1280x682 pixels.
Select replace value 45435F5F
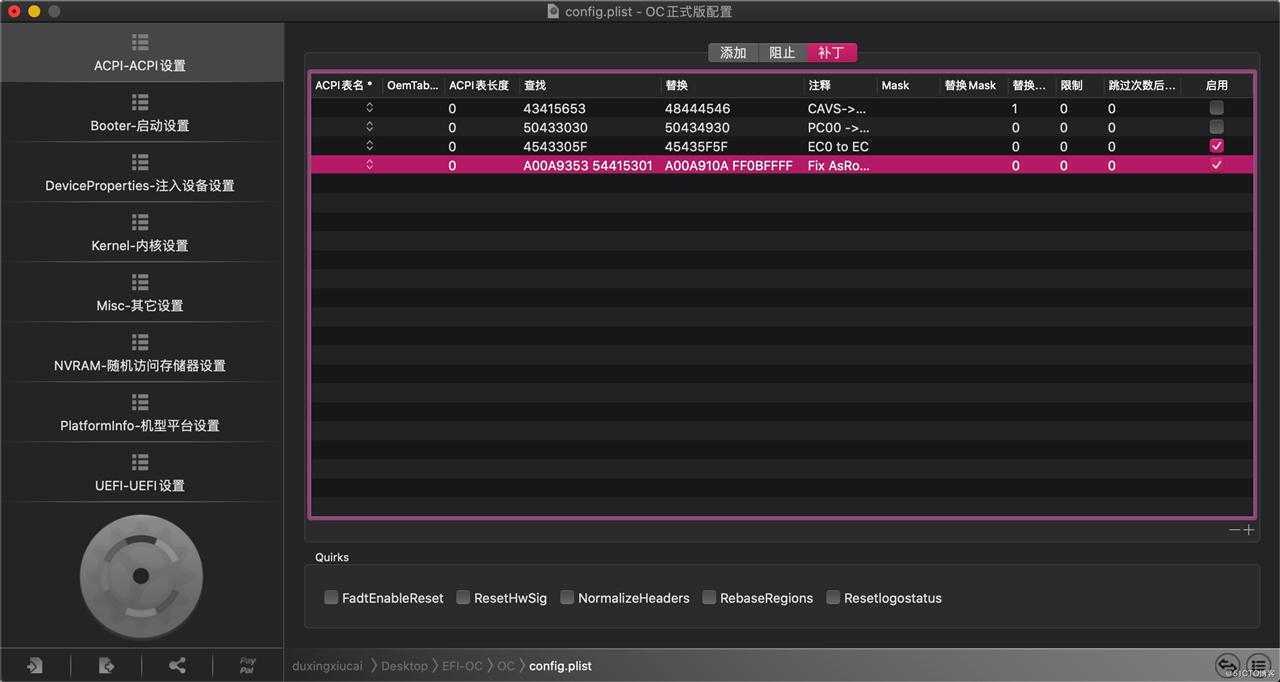[696, 146]
